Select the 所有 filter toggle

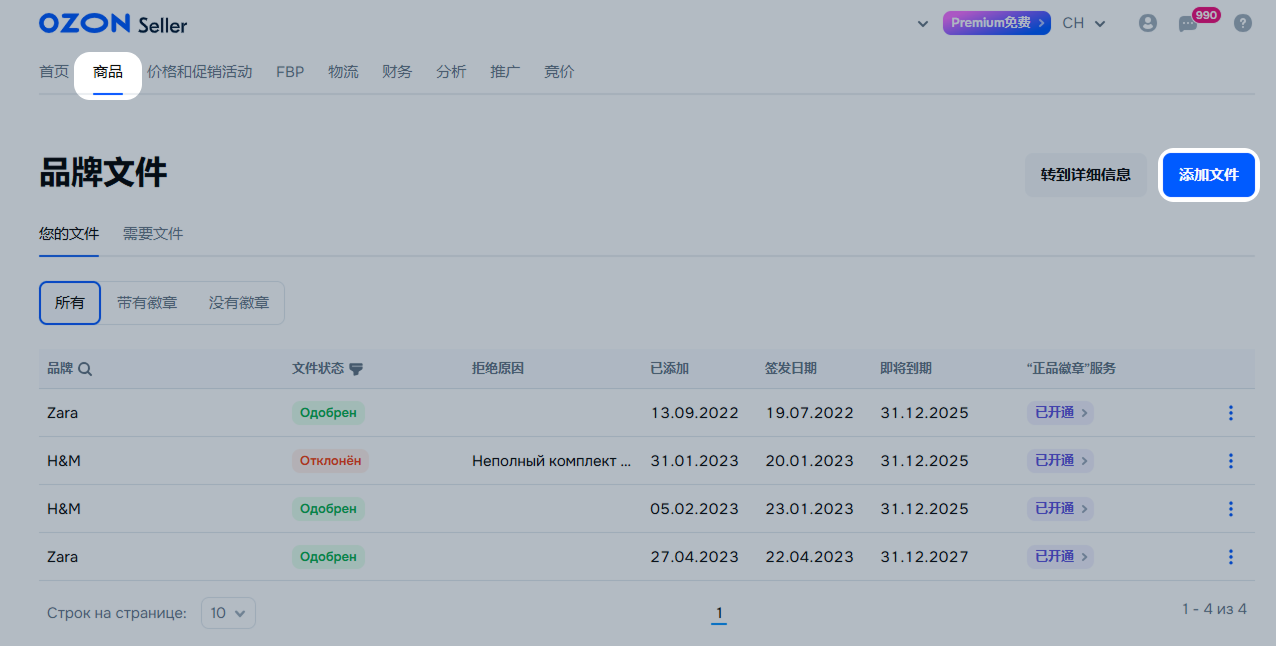pyautogui.click(x=70, y=303)
